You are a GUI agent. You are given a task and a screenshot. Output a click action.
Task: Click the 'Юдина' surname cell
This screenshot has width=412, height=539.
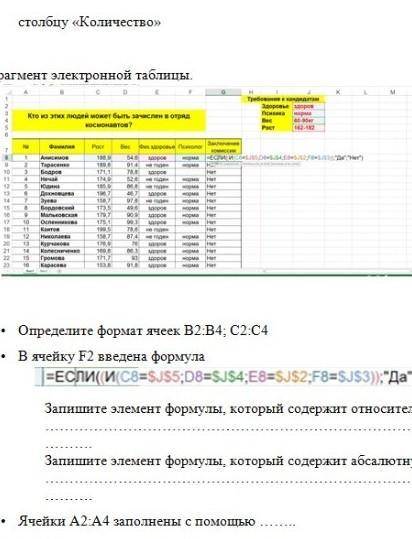(x=62, y=186)
